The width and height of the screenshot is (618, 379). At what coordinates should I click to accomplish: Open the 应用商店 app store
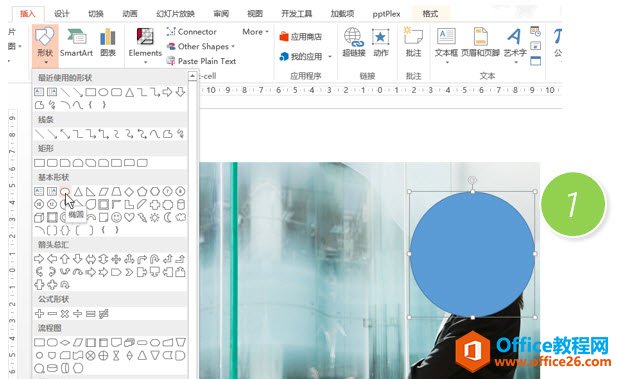coord(301,37)
